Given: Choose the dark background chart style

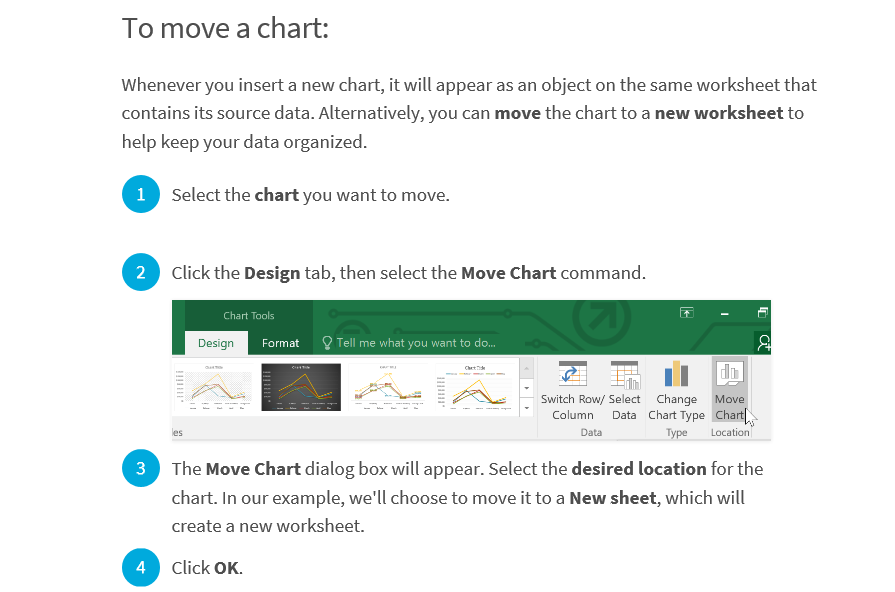Looking at the screenshot, I should click(301, 387).
